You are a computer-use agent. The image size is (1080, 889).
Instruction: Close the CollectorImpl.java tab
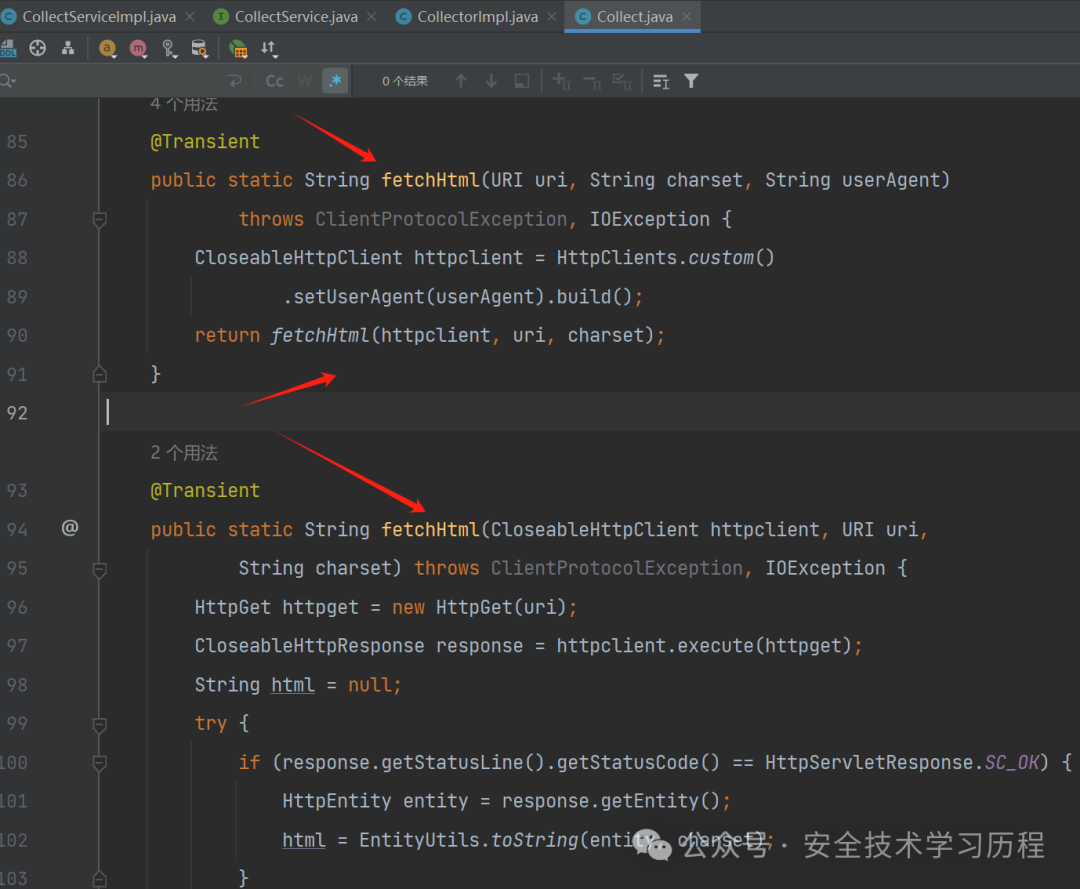552,17
